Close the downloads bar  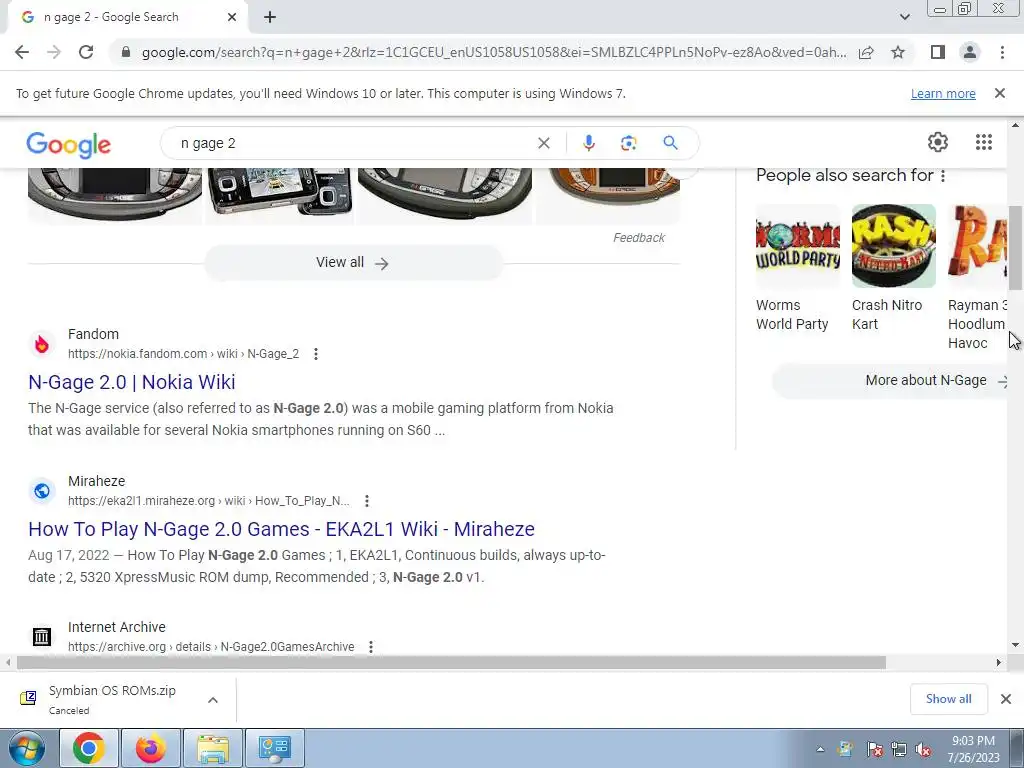click(x=1006, y=699)
